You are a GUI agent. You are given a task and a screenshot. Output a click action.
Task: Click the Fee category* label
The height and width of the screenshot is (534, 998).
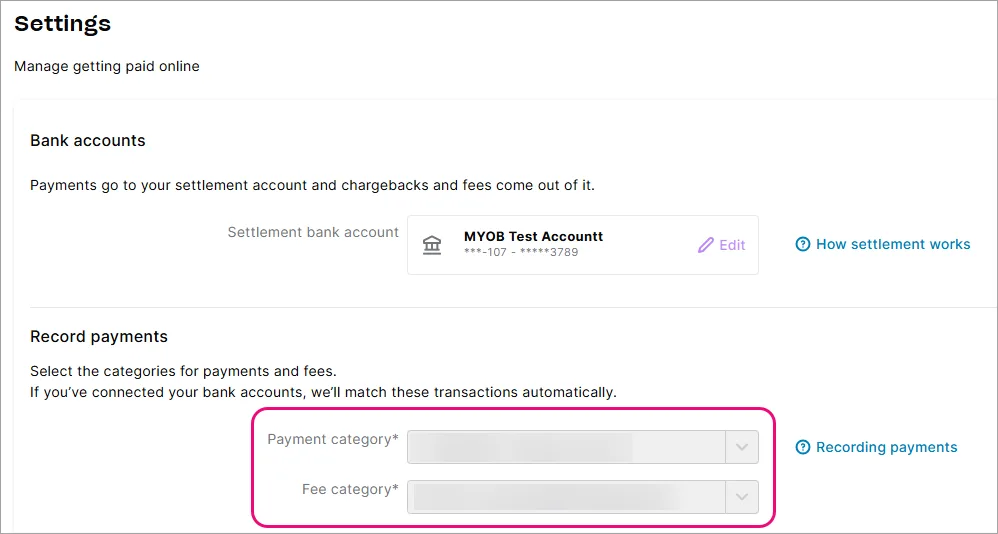point(350,489)
